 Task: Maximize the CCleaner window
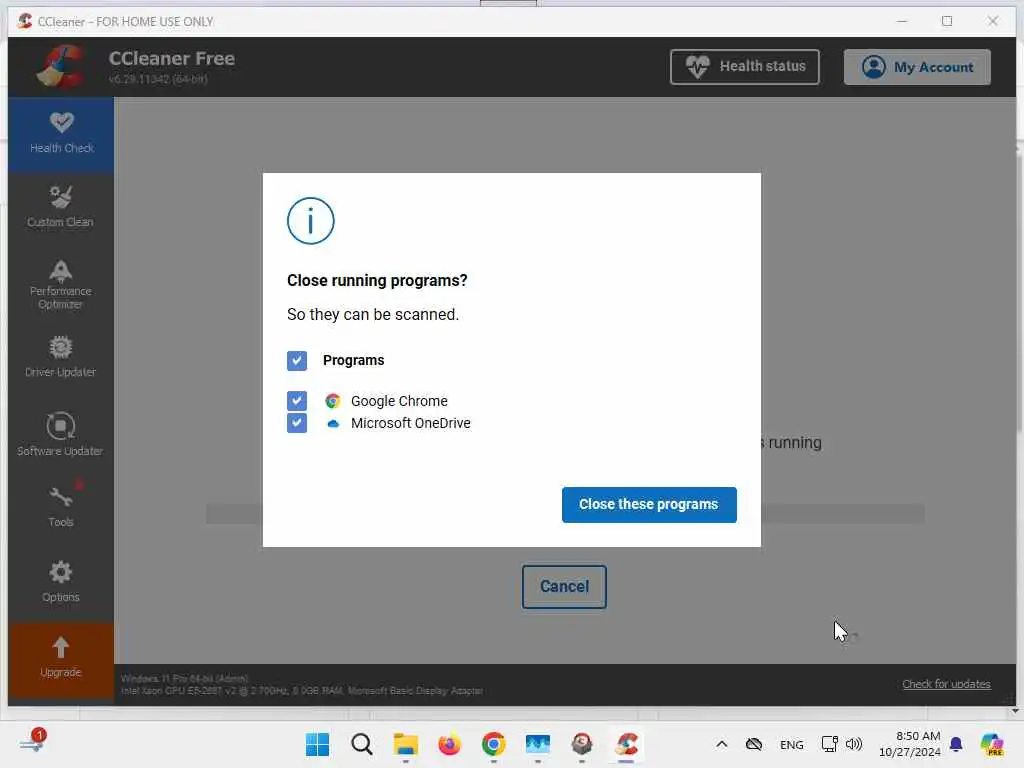point(947,21)
